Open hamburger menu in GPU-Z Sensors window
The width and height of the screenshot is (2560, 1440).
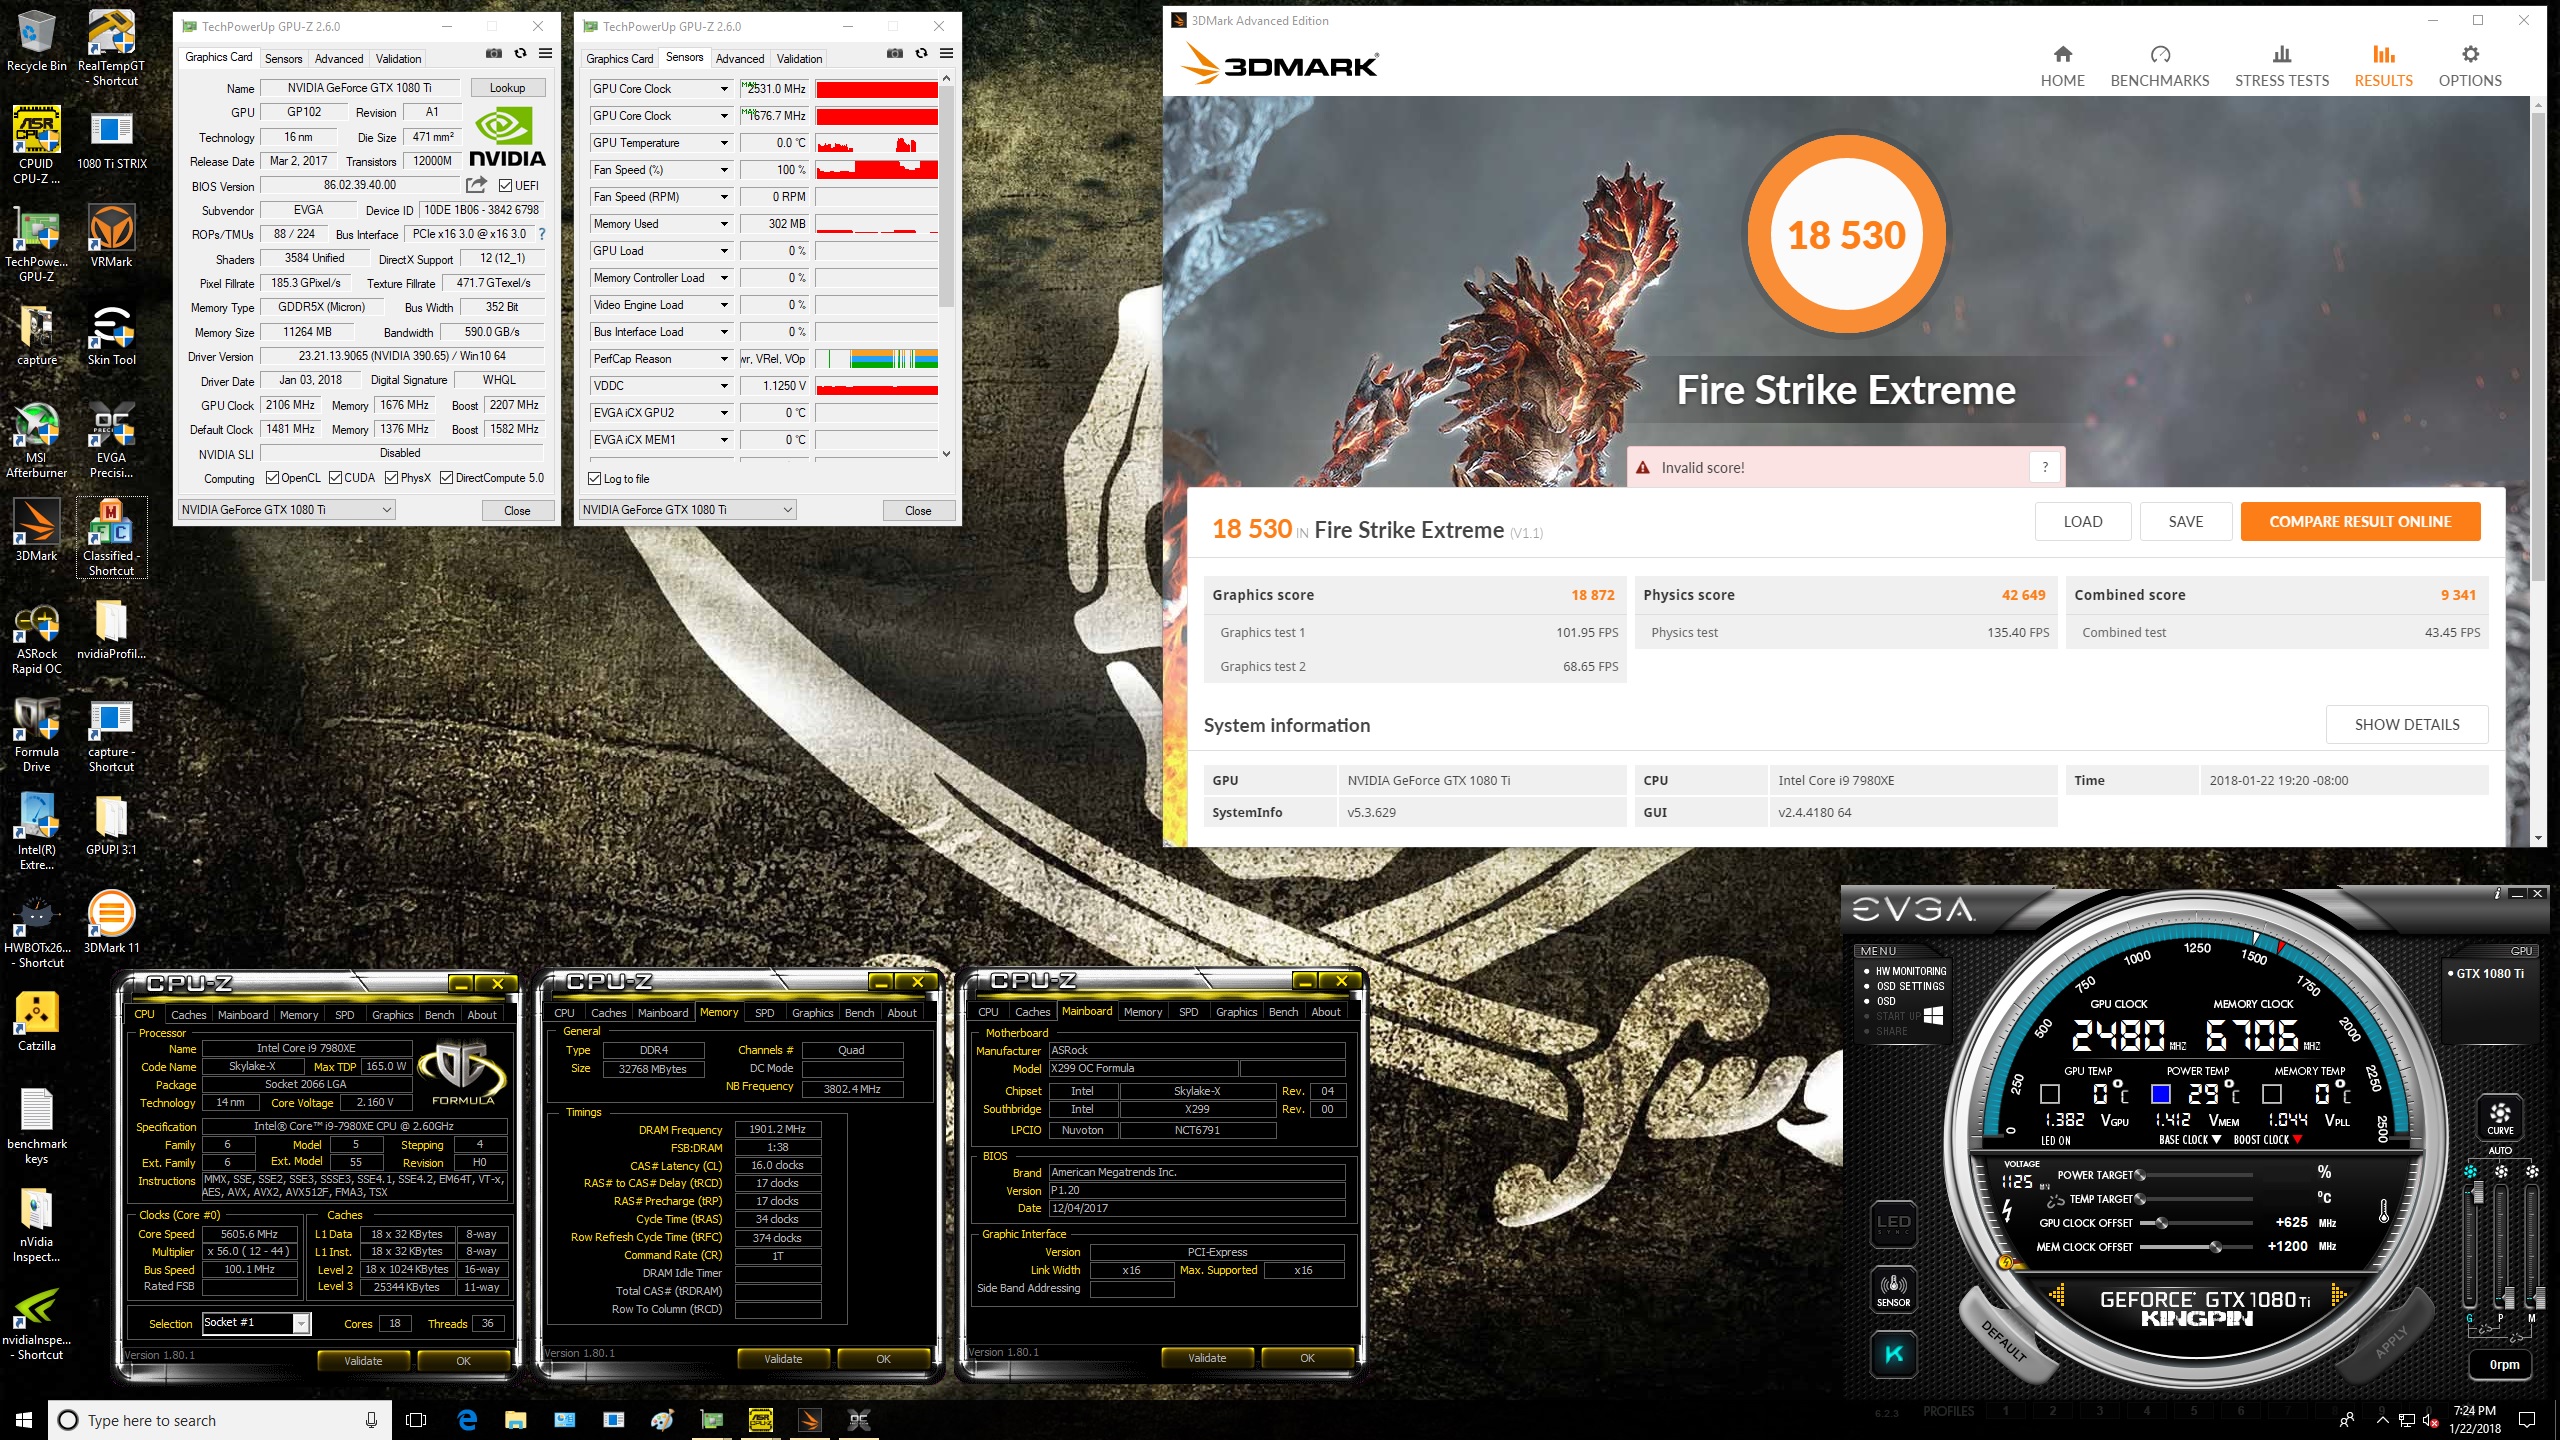point(946,54)
